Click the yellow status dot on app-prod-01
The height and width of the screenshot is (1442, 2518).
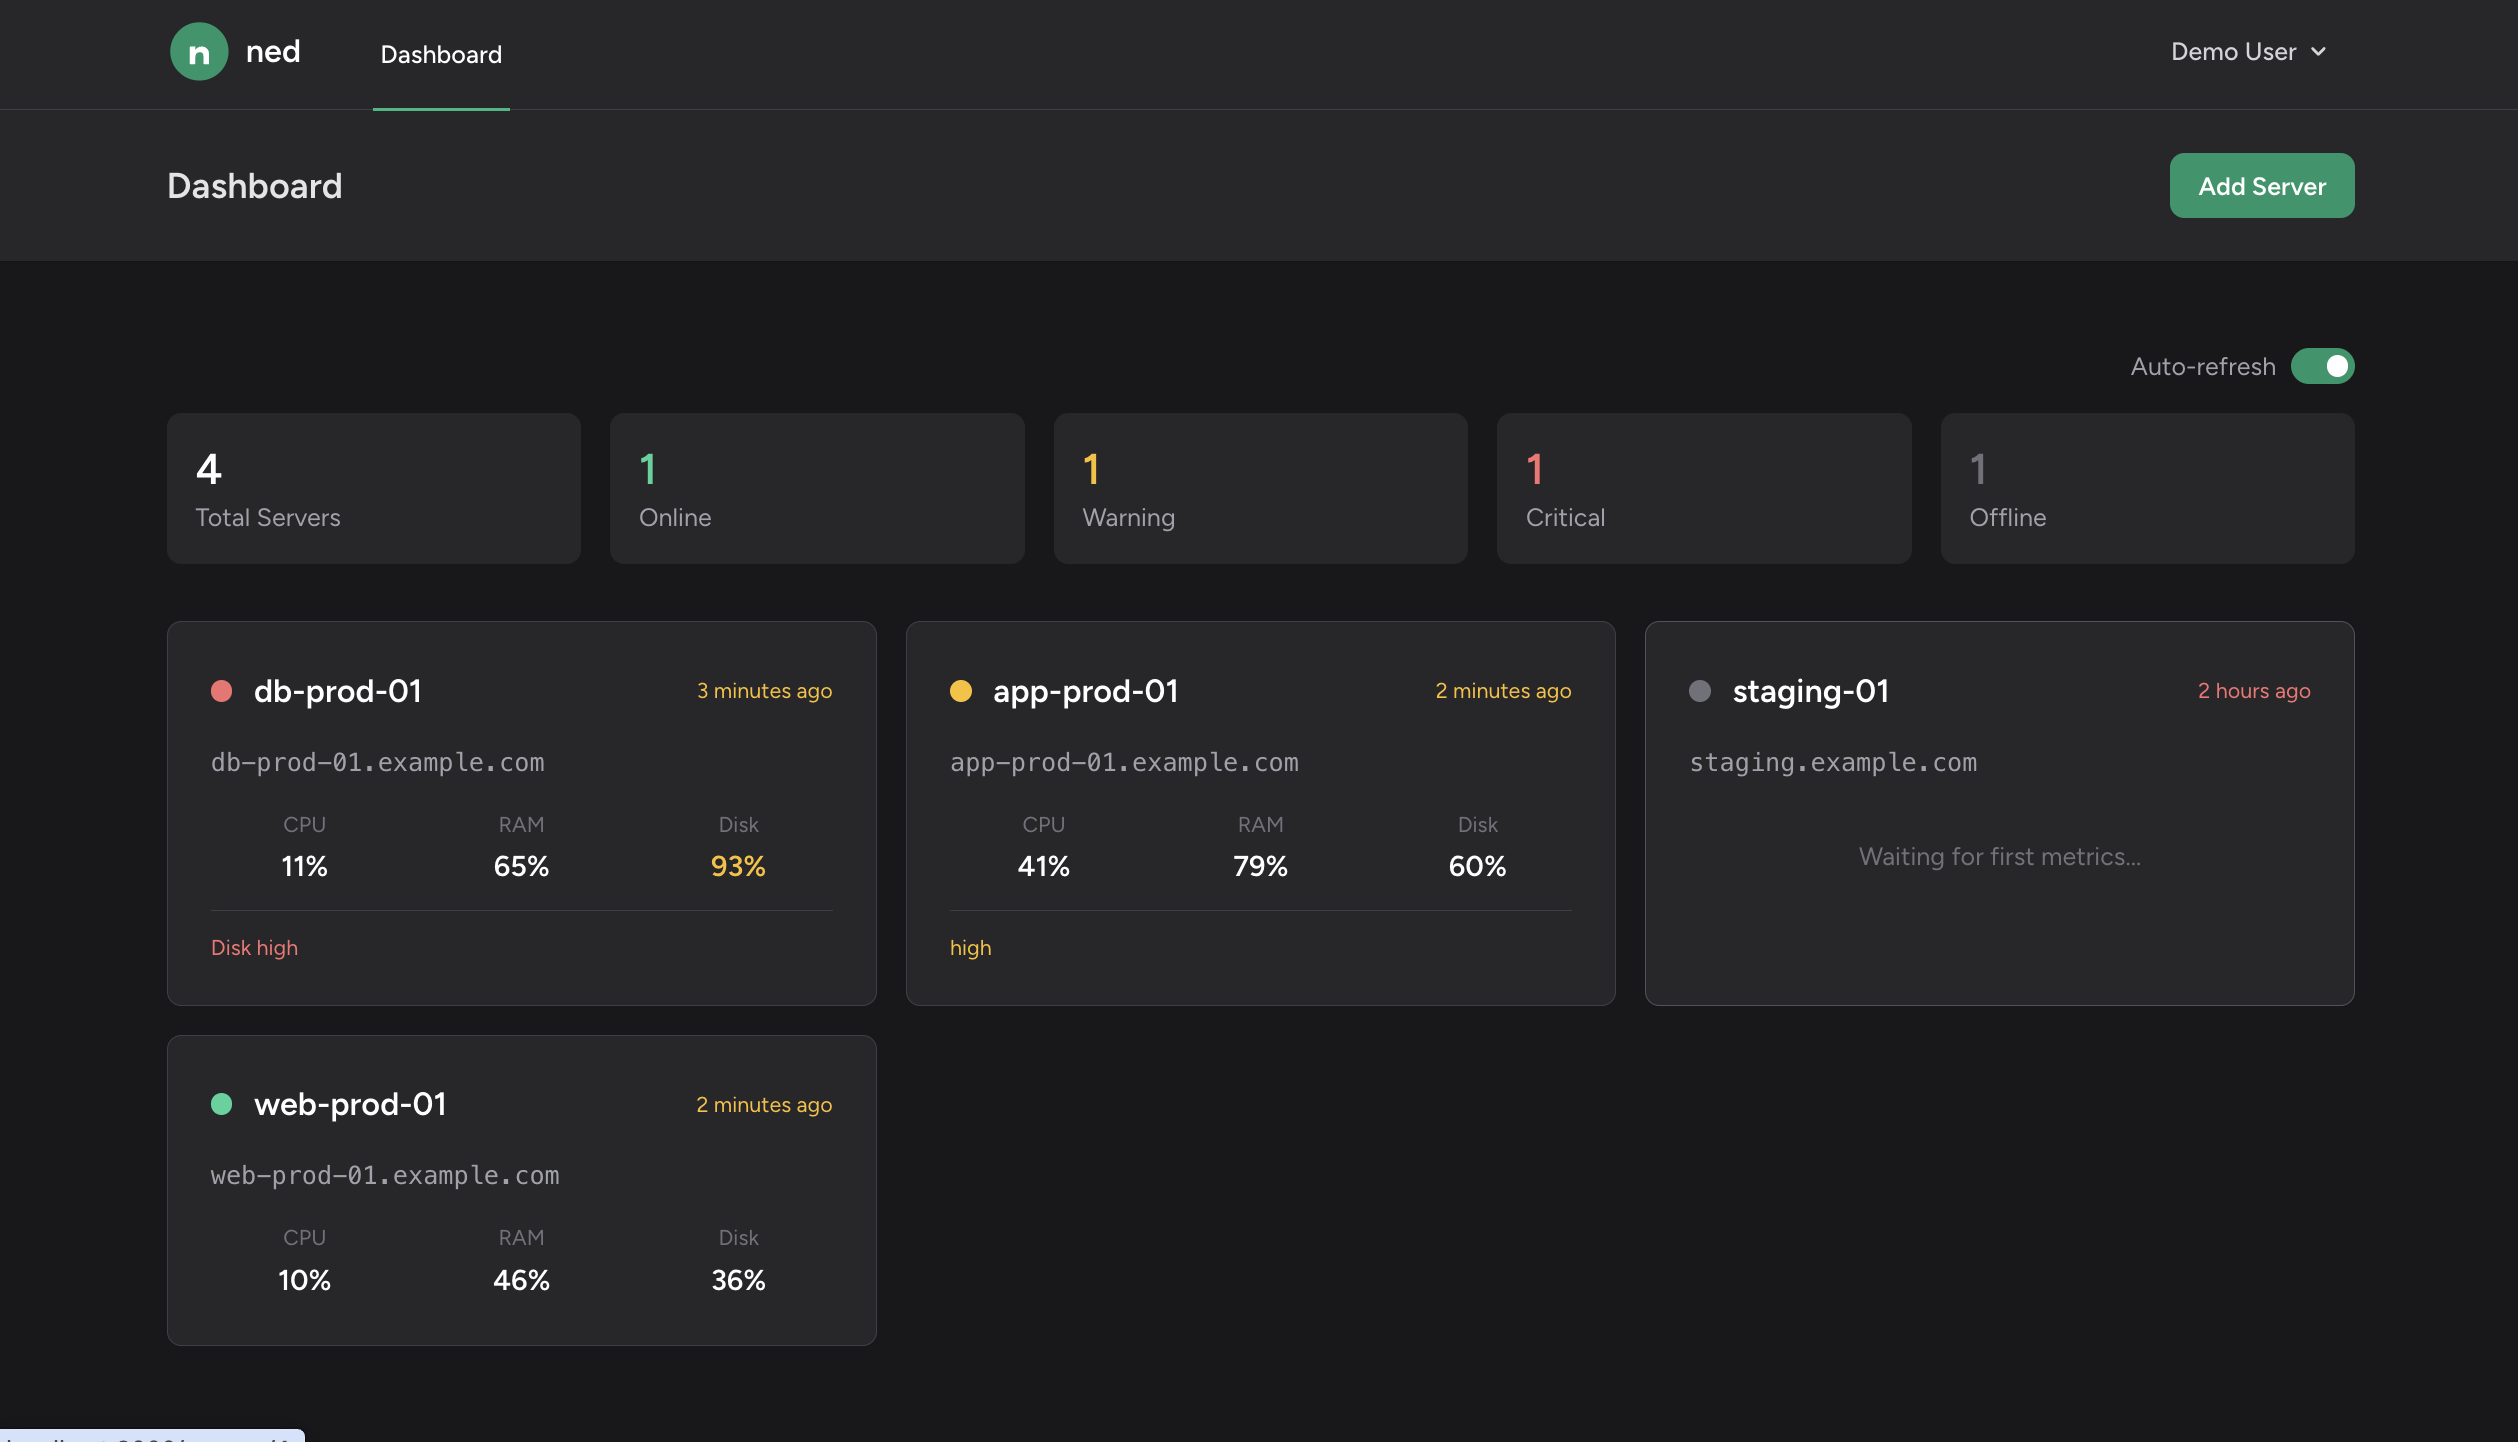[x=960, y=691]
